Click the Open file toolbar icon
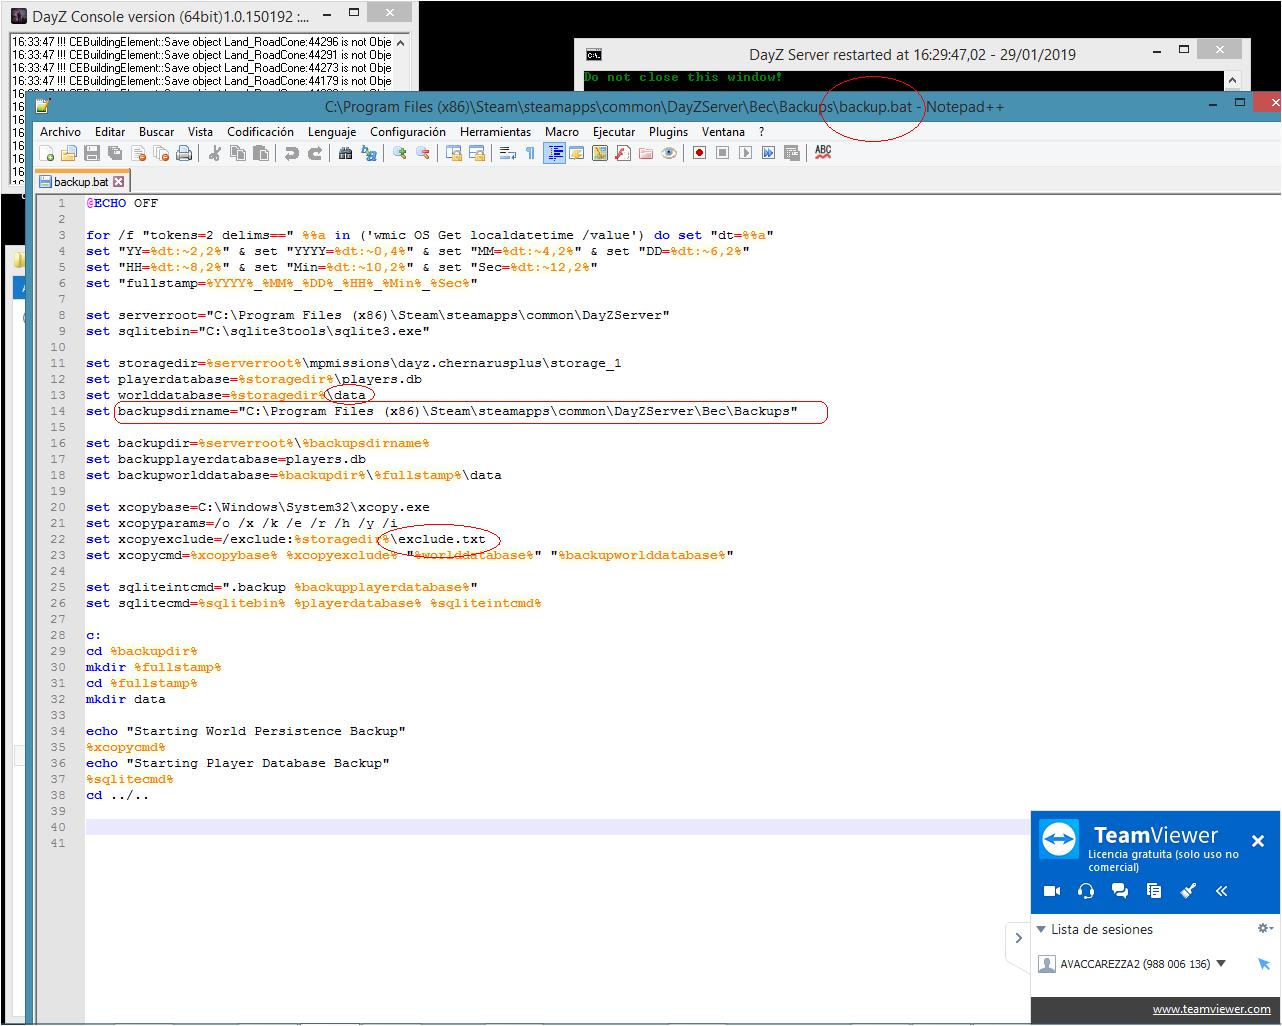This screenshot has width=1282, height=1026. pyautogui.click(x=69, y=153)
